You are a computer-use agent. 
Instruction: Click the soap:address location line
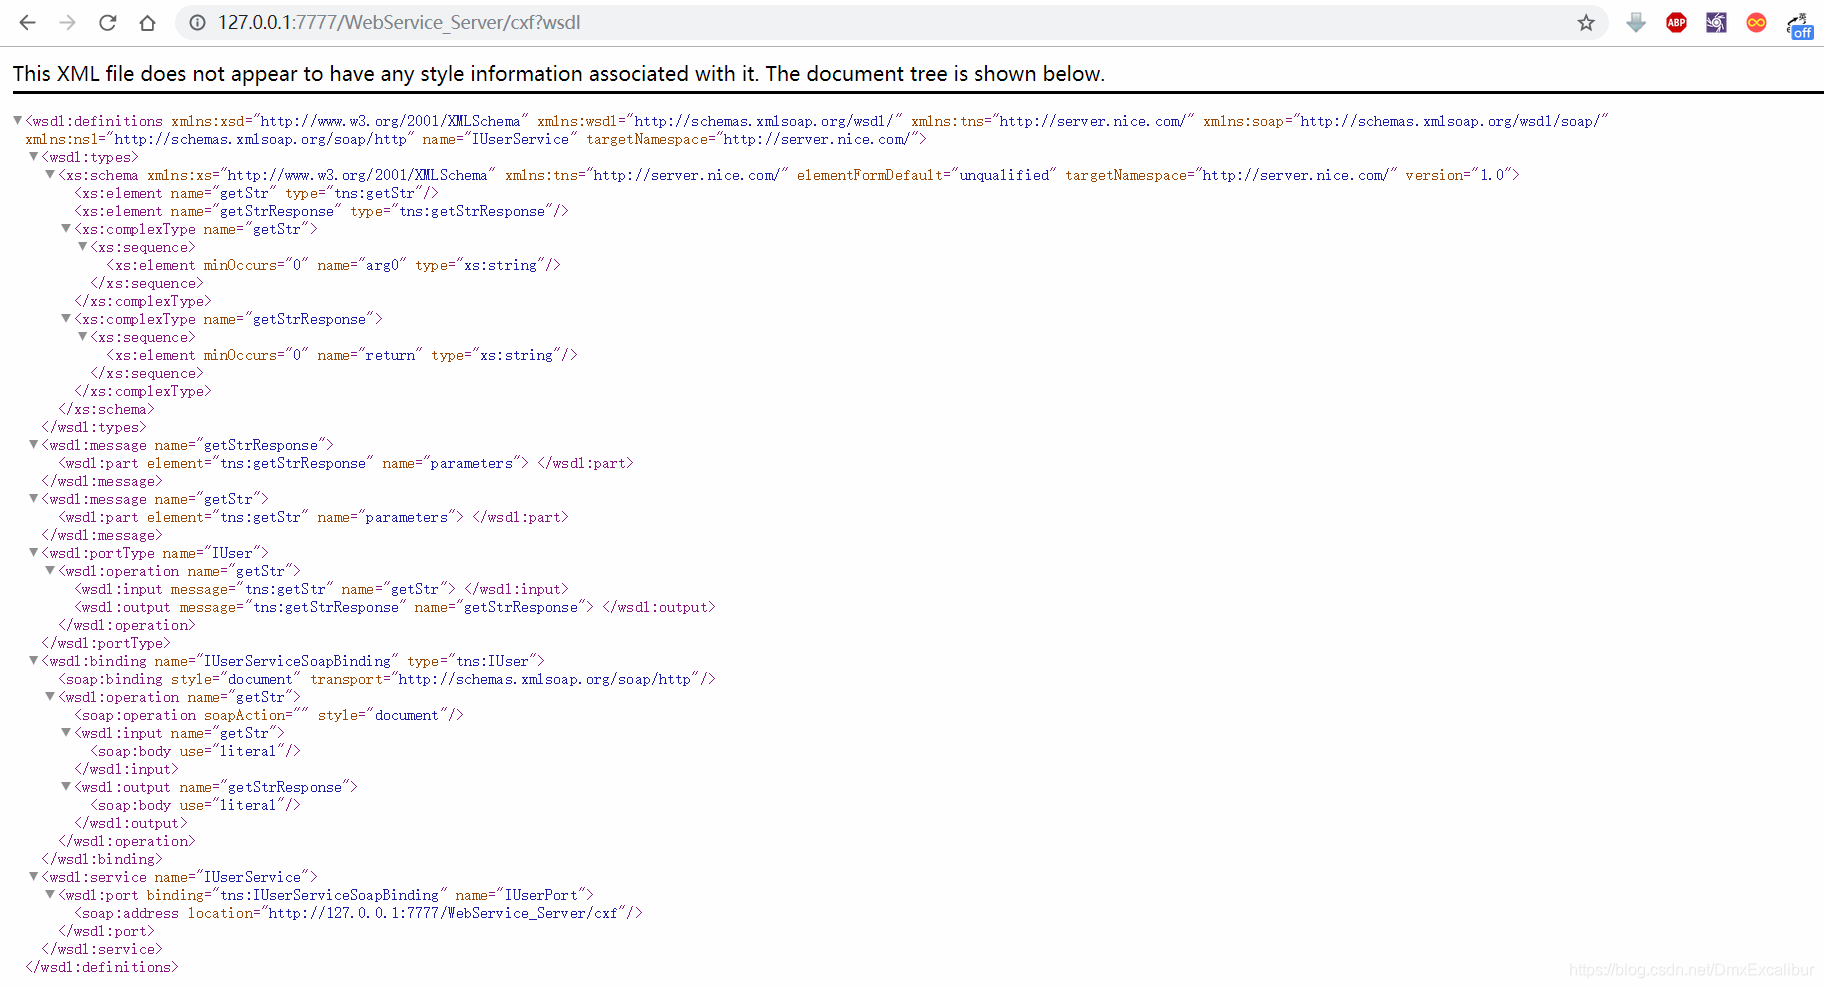(358, 913)
